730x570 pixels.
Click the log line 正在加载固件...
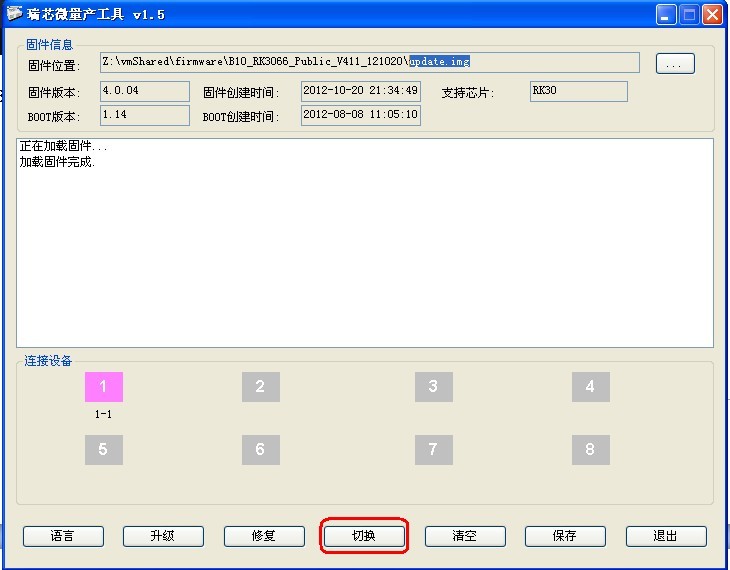click(x=63, y=146)
